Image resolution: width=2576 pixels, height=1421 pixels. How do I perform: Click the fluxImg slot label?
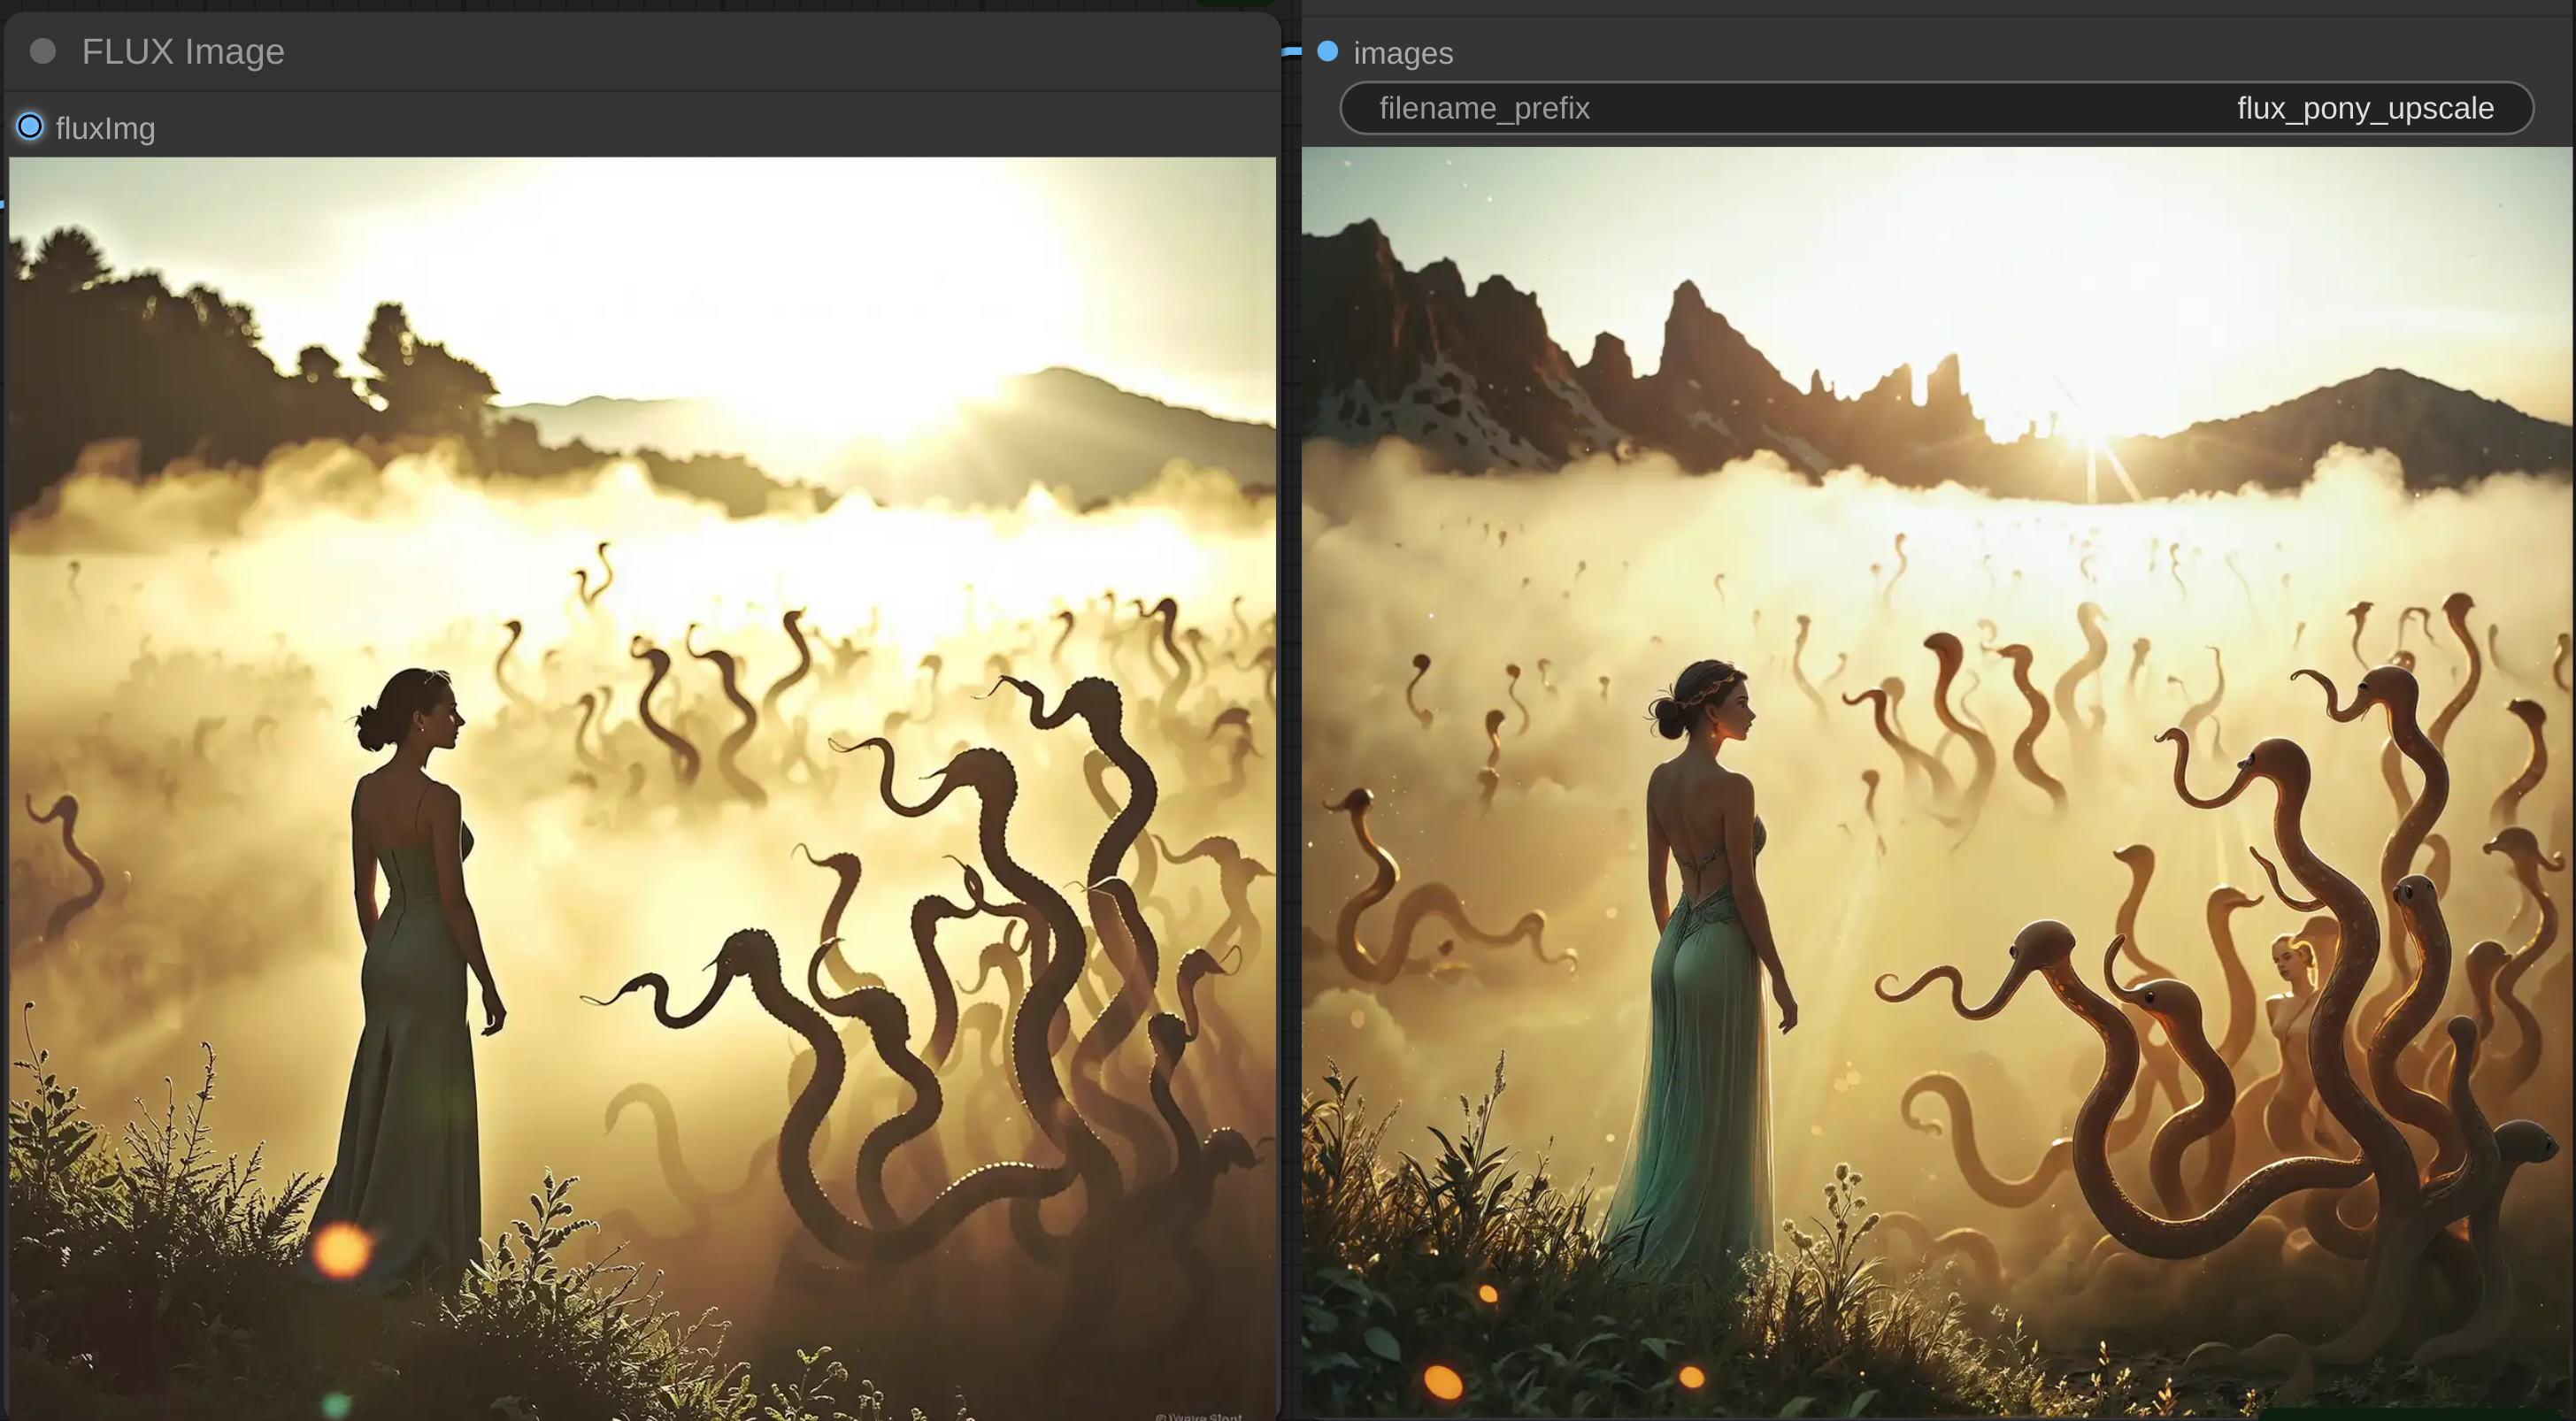click(x=105, y=129)
